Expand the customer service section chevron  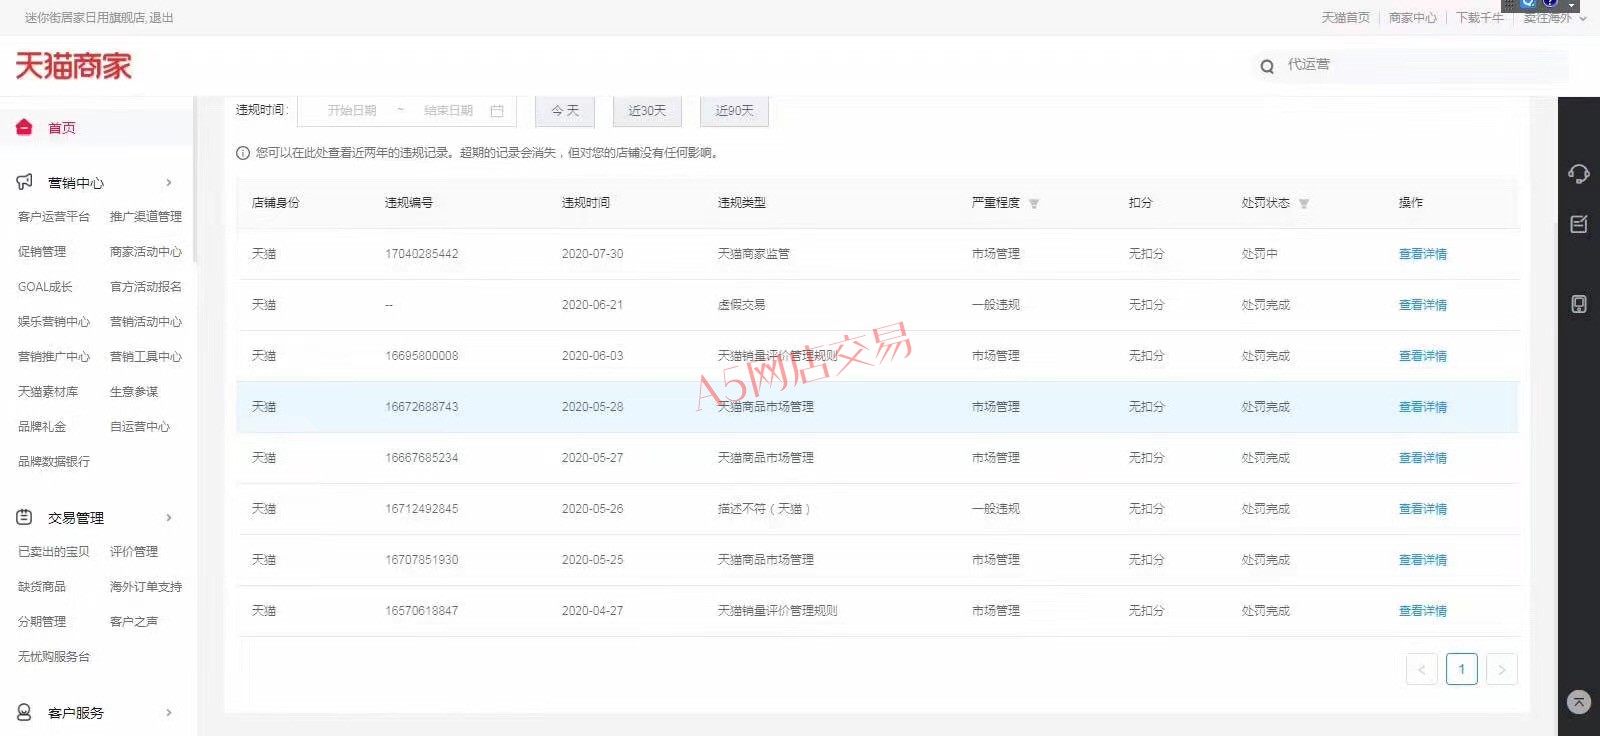pos(169,712)
